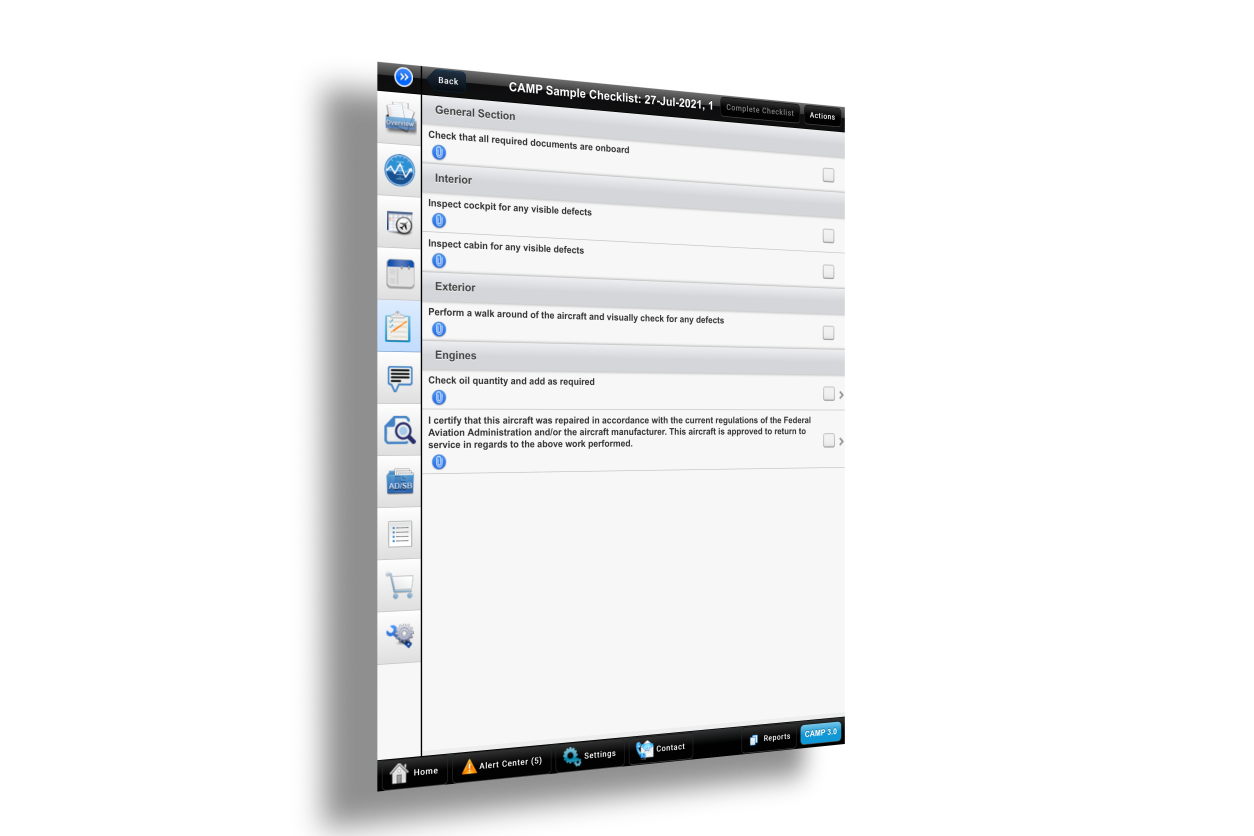This screenshot has width=1254, height=836.
Task: Open the speech-bubble discrepancies sidebar icon
Action: tap(399, 378)
